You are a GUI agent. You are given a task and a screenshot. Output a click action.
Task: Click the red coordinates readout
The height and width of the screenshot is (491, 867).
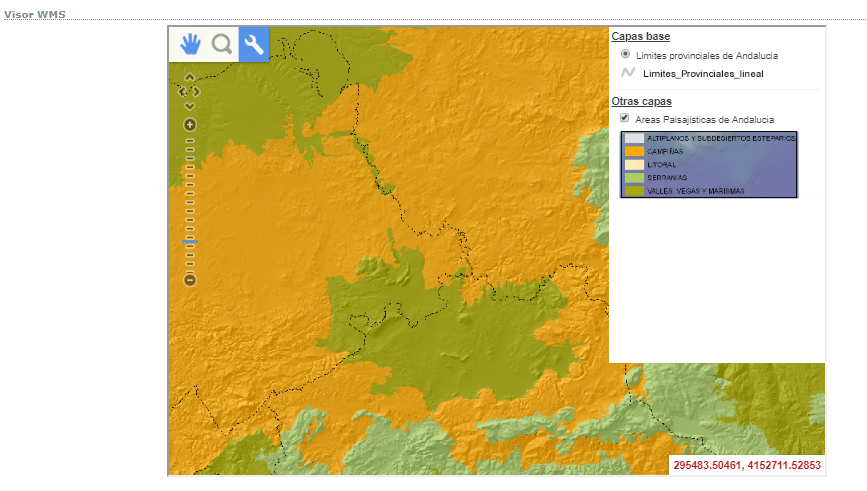tap(746, 466)
